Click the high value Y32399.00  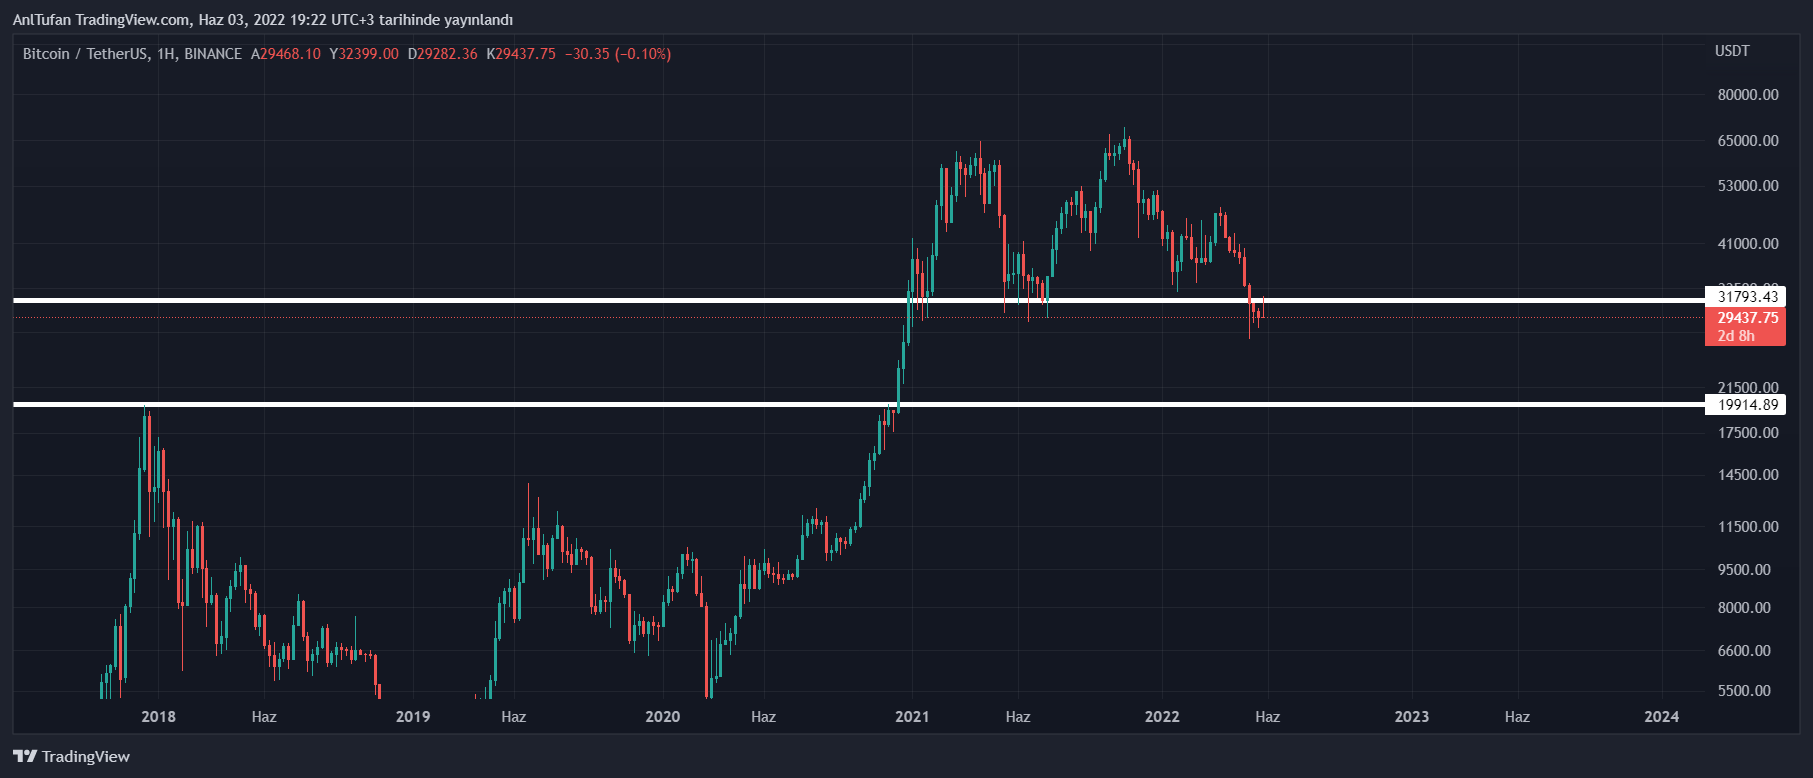point(364,54)
